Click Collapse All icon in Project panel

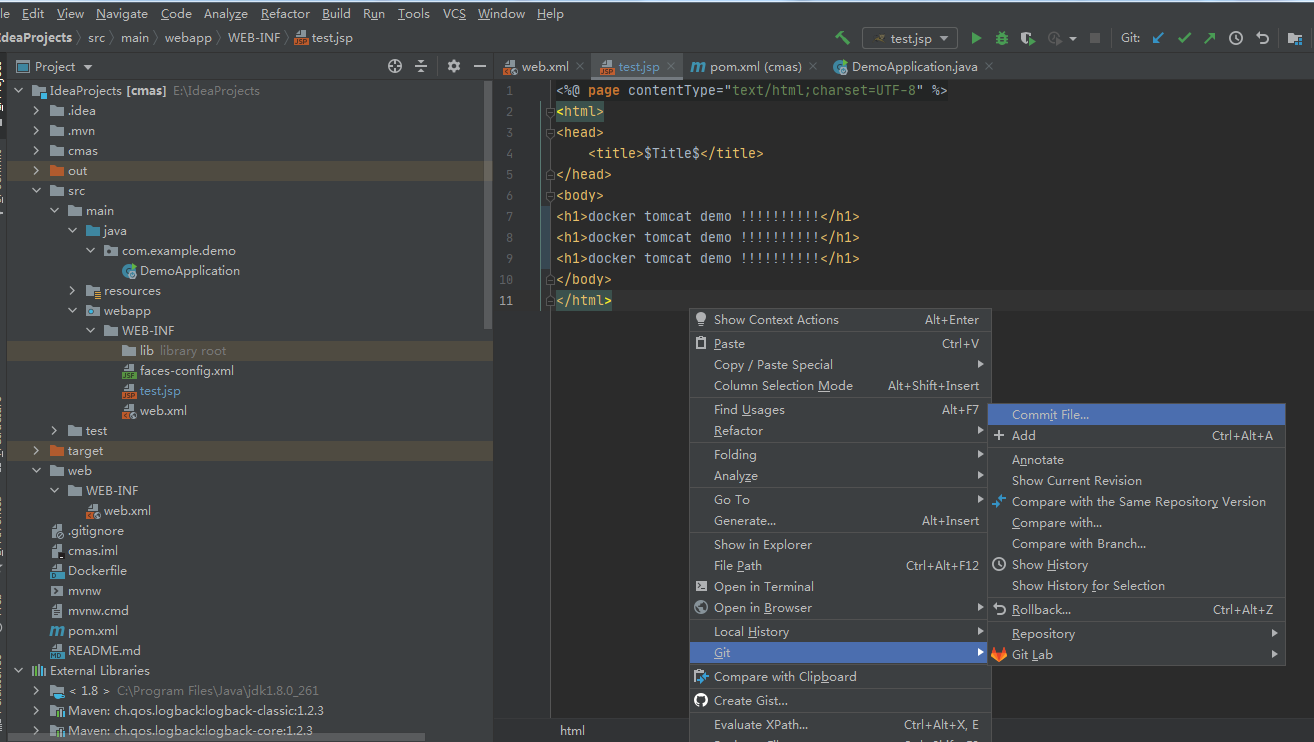421,66
